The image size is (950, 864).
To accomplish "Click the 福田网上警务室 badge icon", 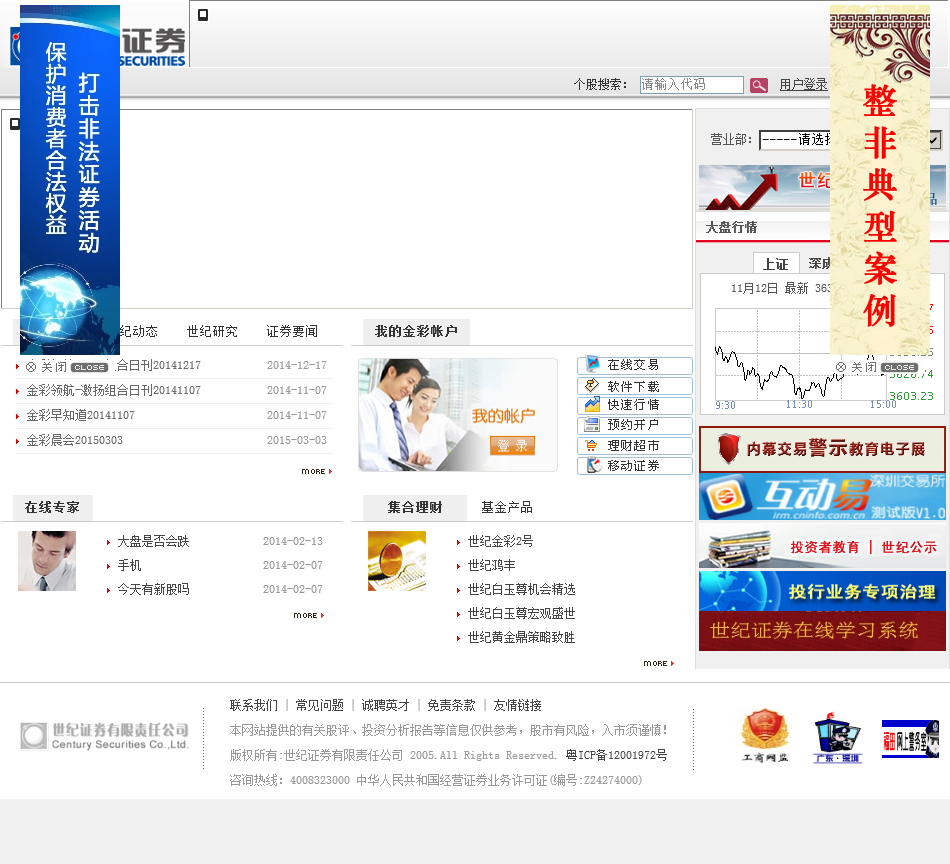I will 910,738.
